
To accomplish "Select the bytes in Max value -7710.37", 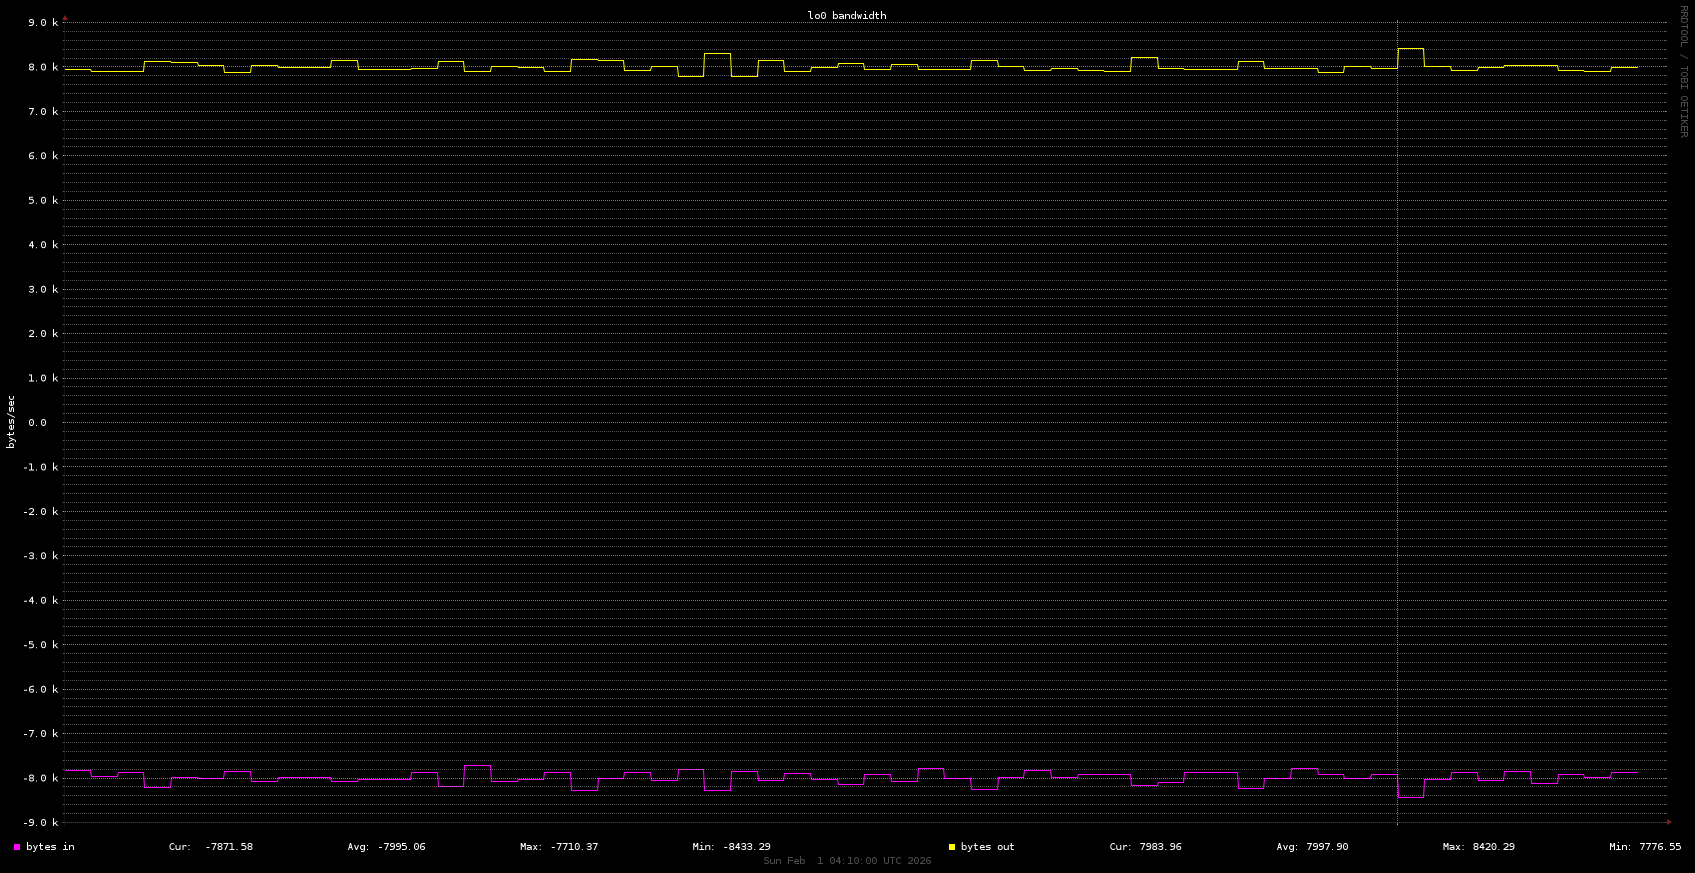I will pyautogui.click(x=574, y=847).
